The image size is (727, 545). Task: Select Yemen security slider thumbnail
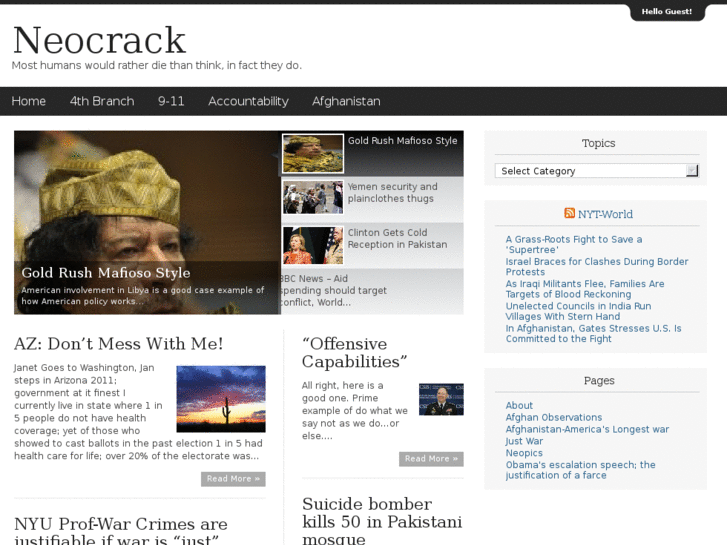coord(313,197)
